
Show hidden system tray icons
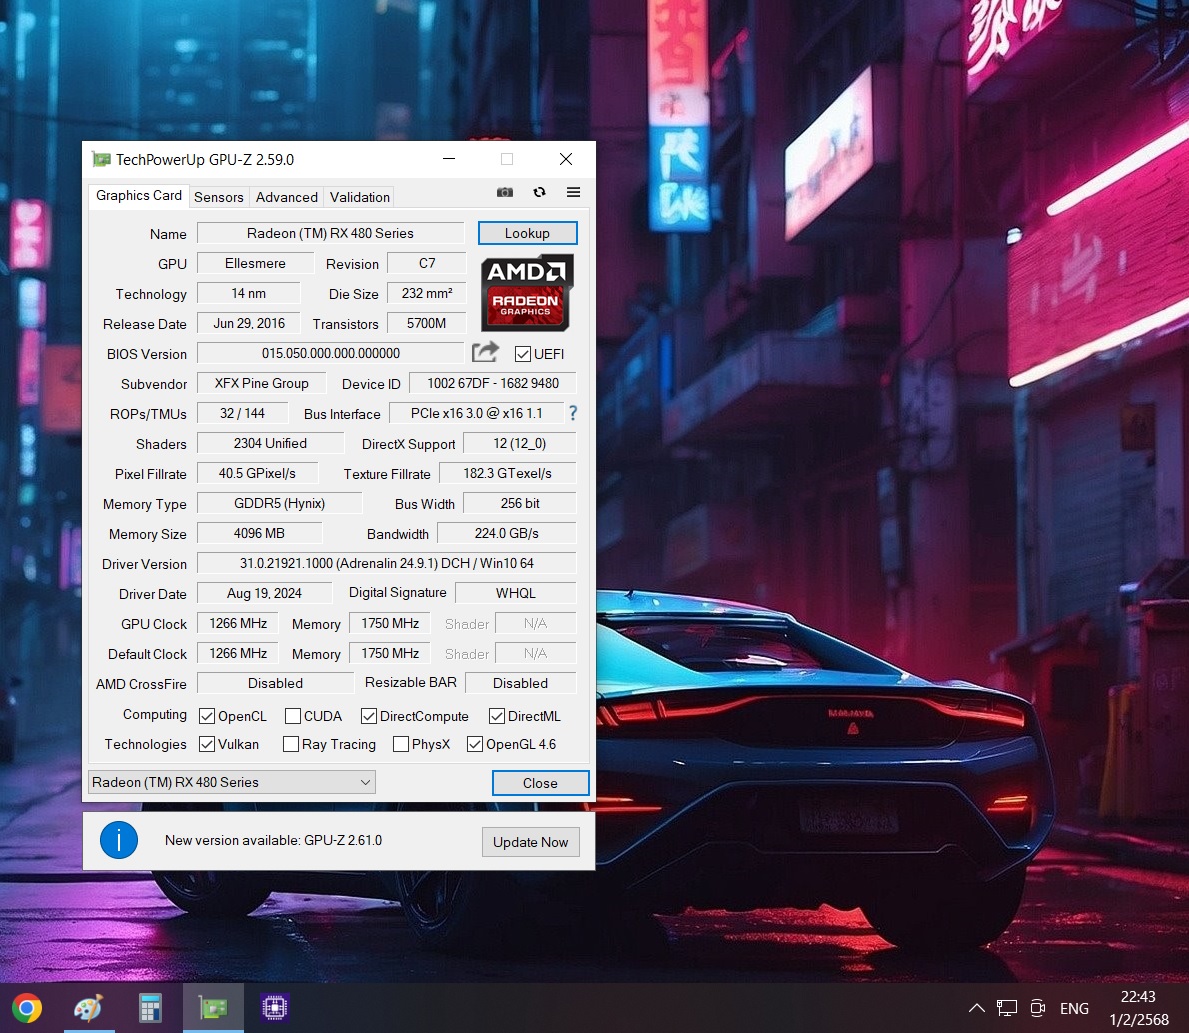click(x=976, y=1008)
